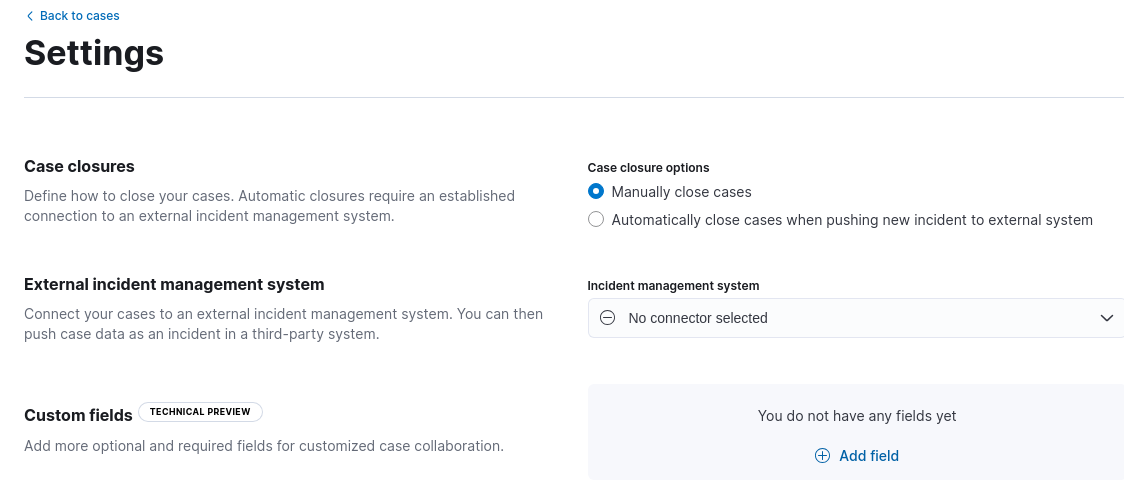Click the back chevron arrow icon

click(x=29, y=16)
